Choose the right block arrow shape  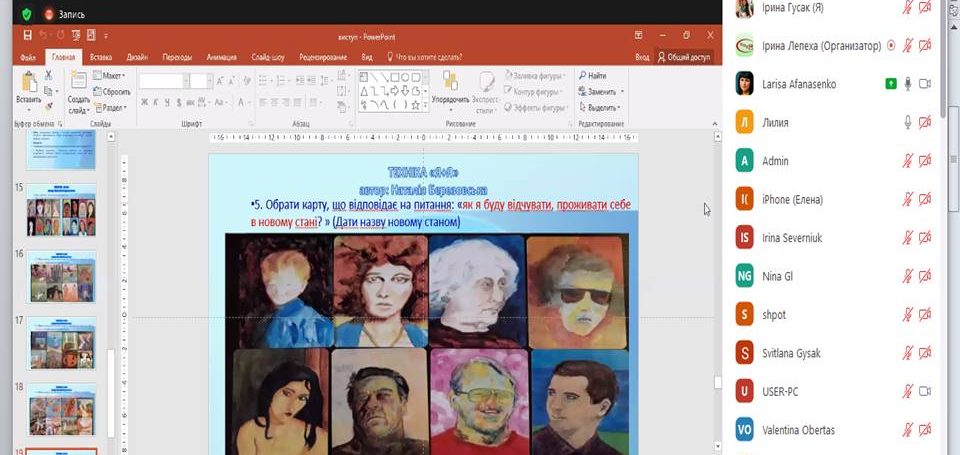[x=395, y=91]
